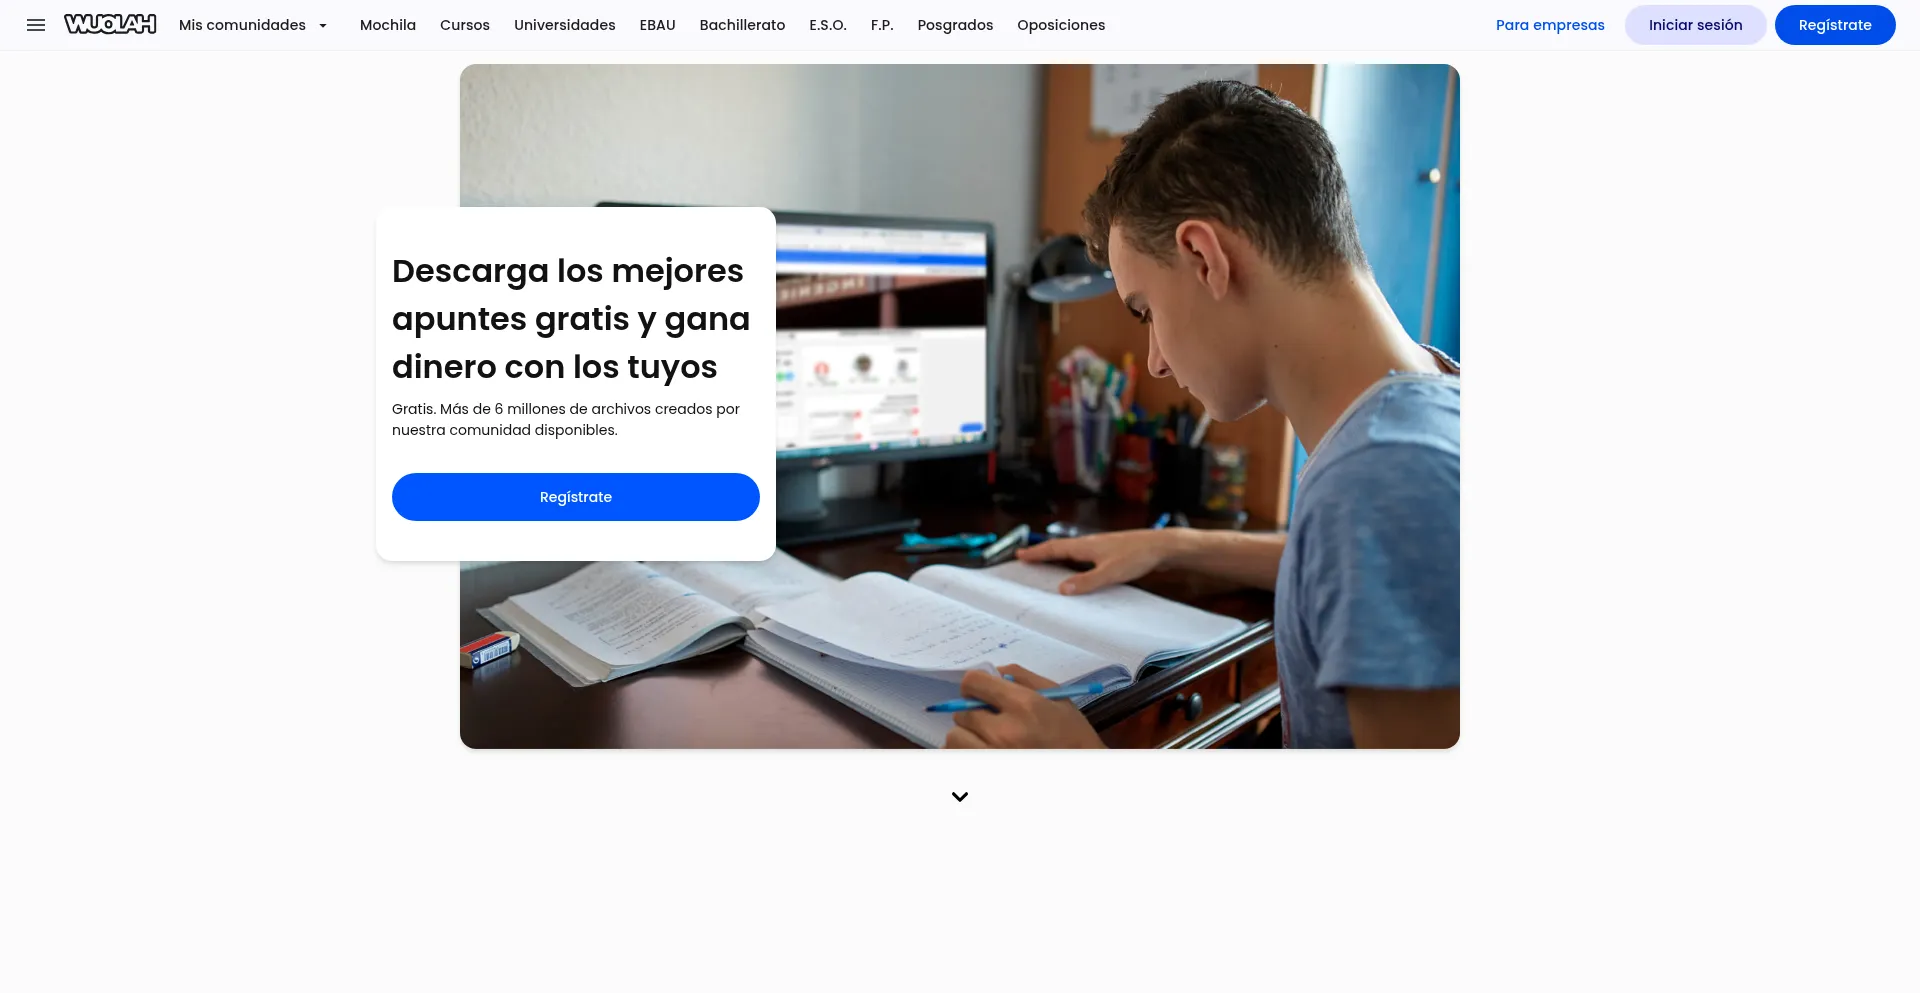Expand the Mis comunidades dropdown arrow

[323, 26]
